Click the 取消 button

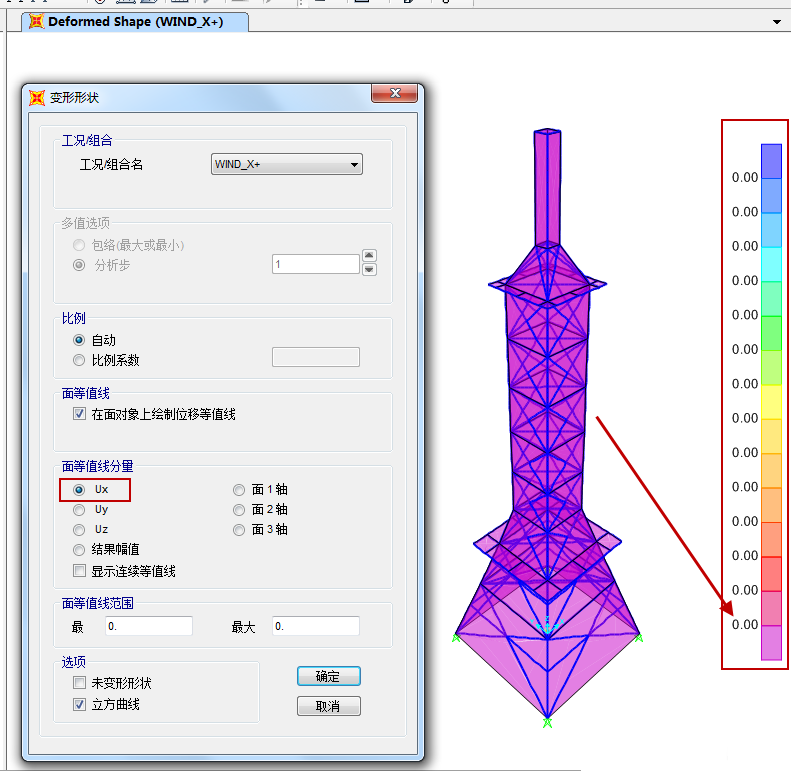tap(328, 706)
